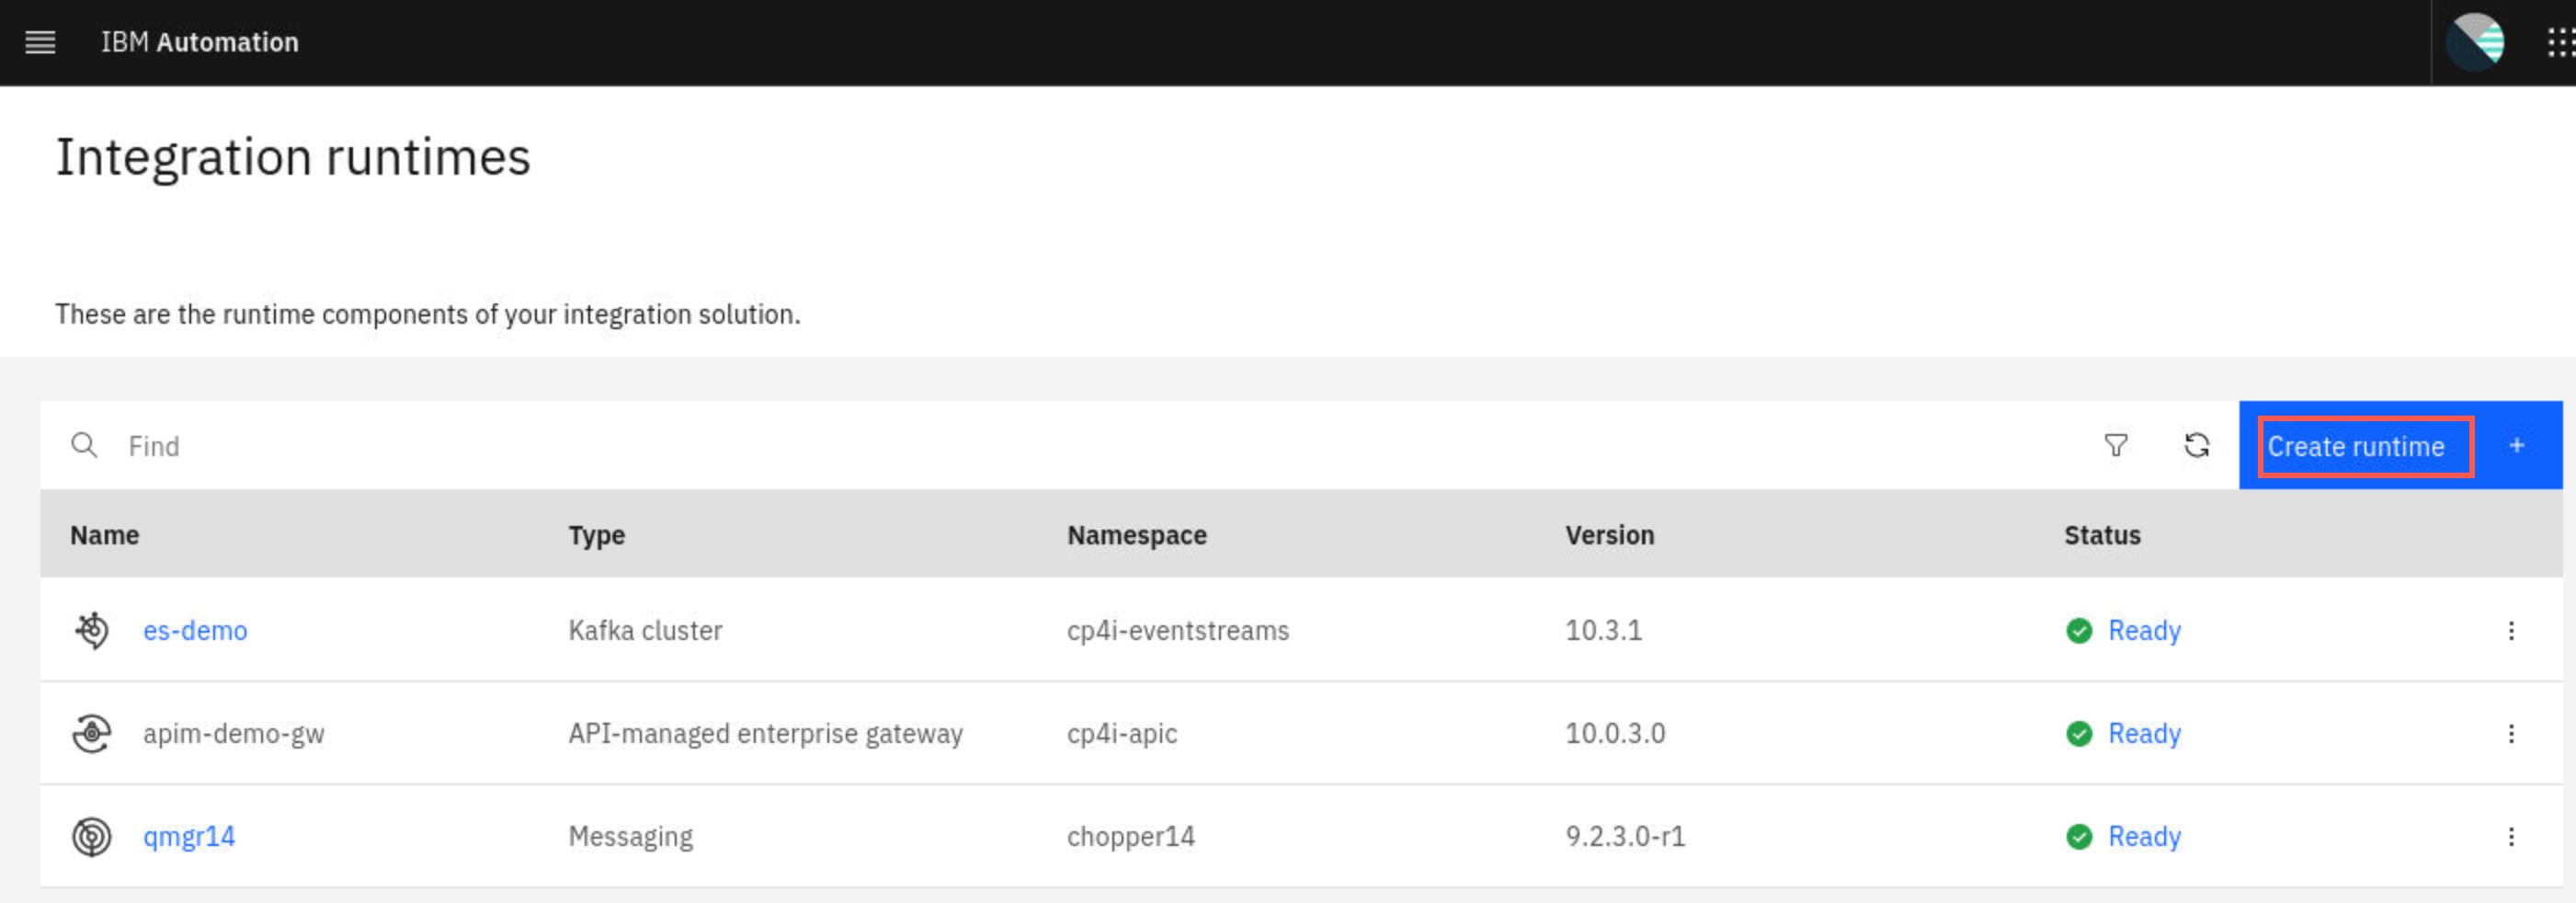Open the es-demo runtime link

(195, 630)
